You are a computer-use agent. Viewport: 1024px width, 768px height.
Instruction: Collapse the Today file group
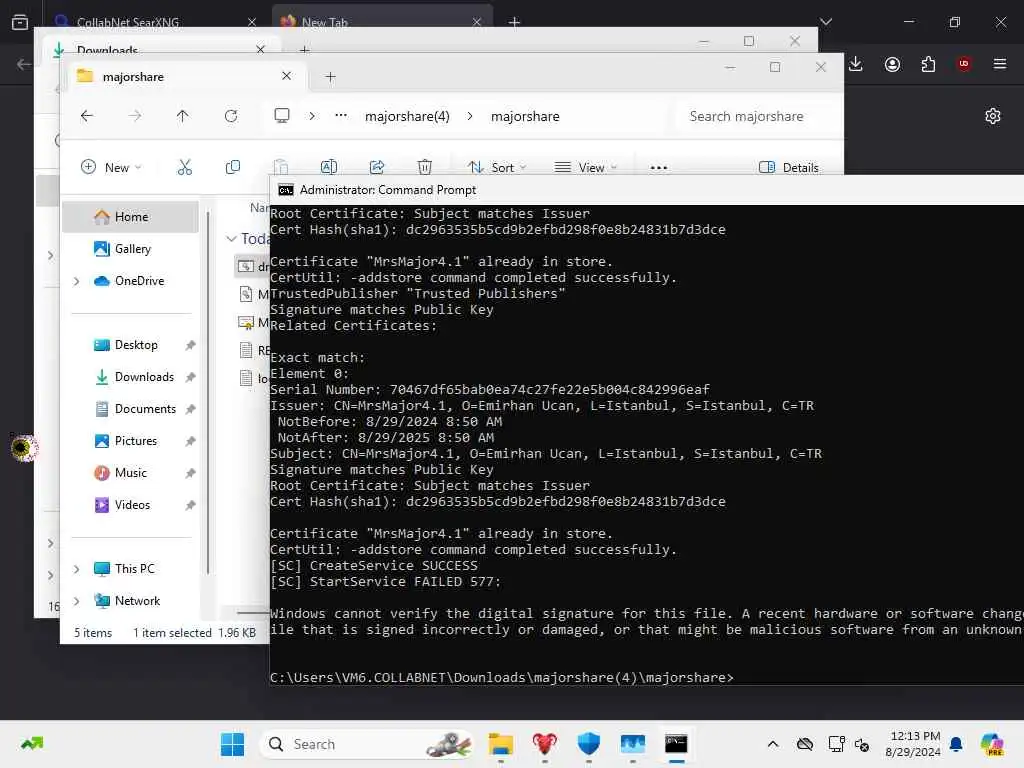231,238
